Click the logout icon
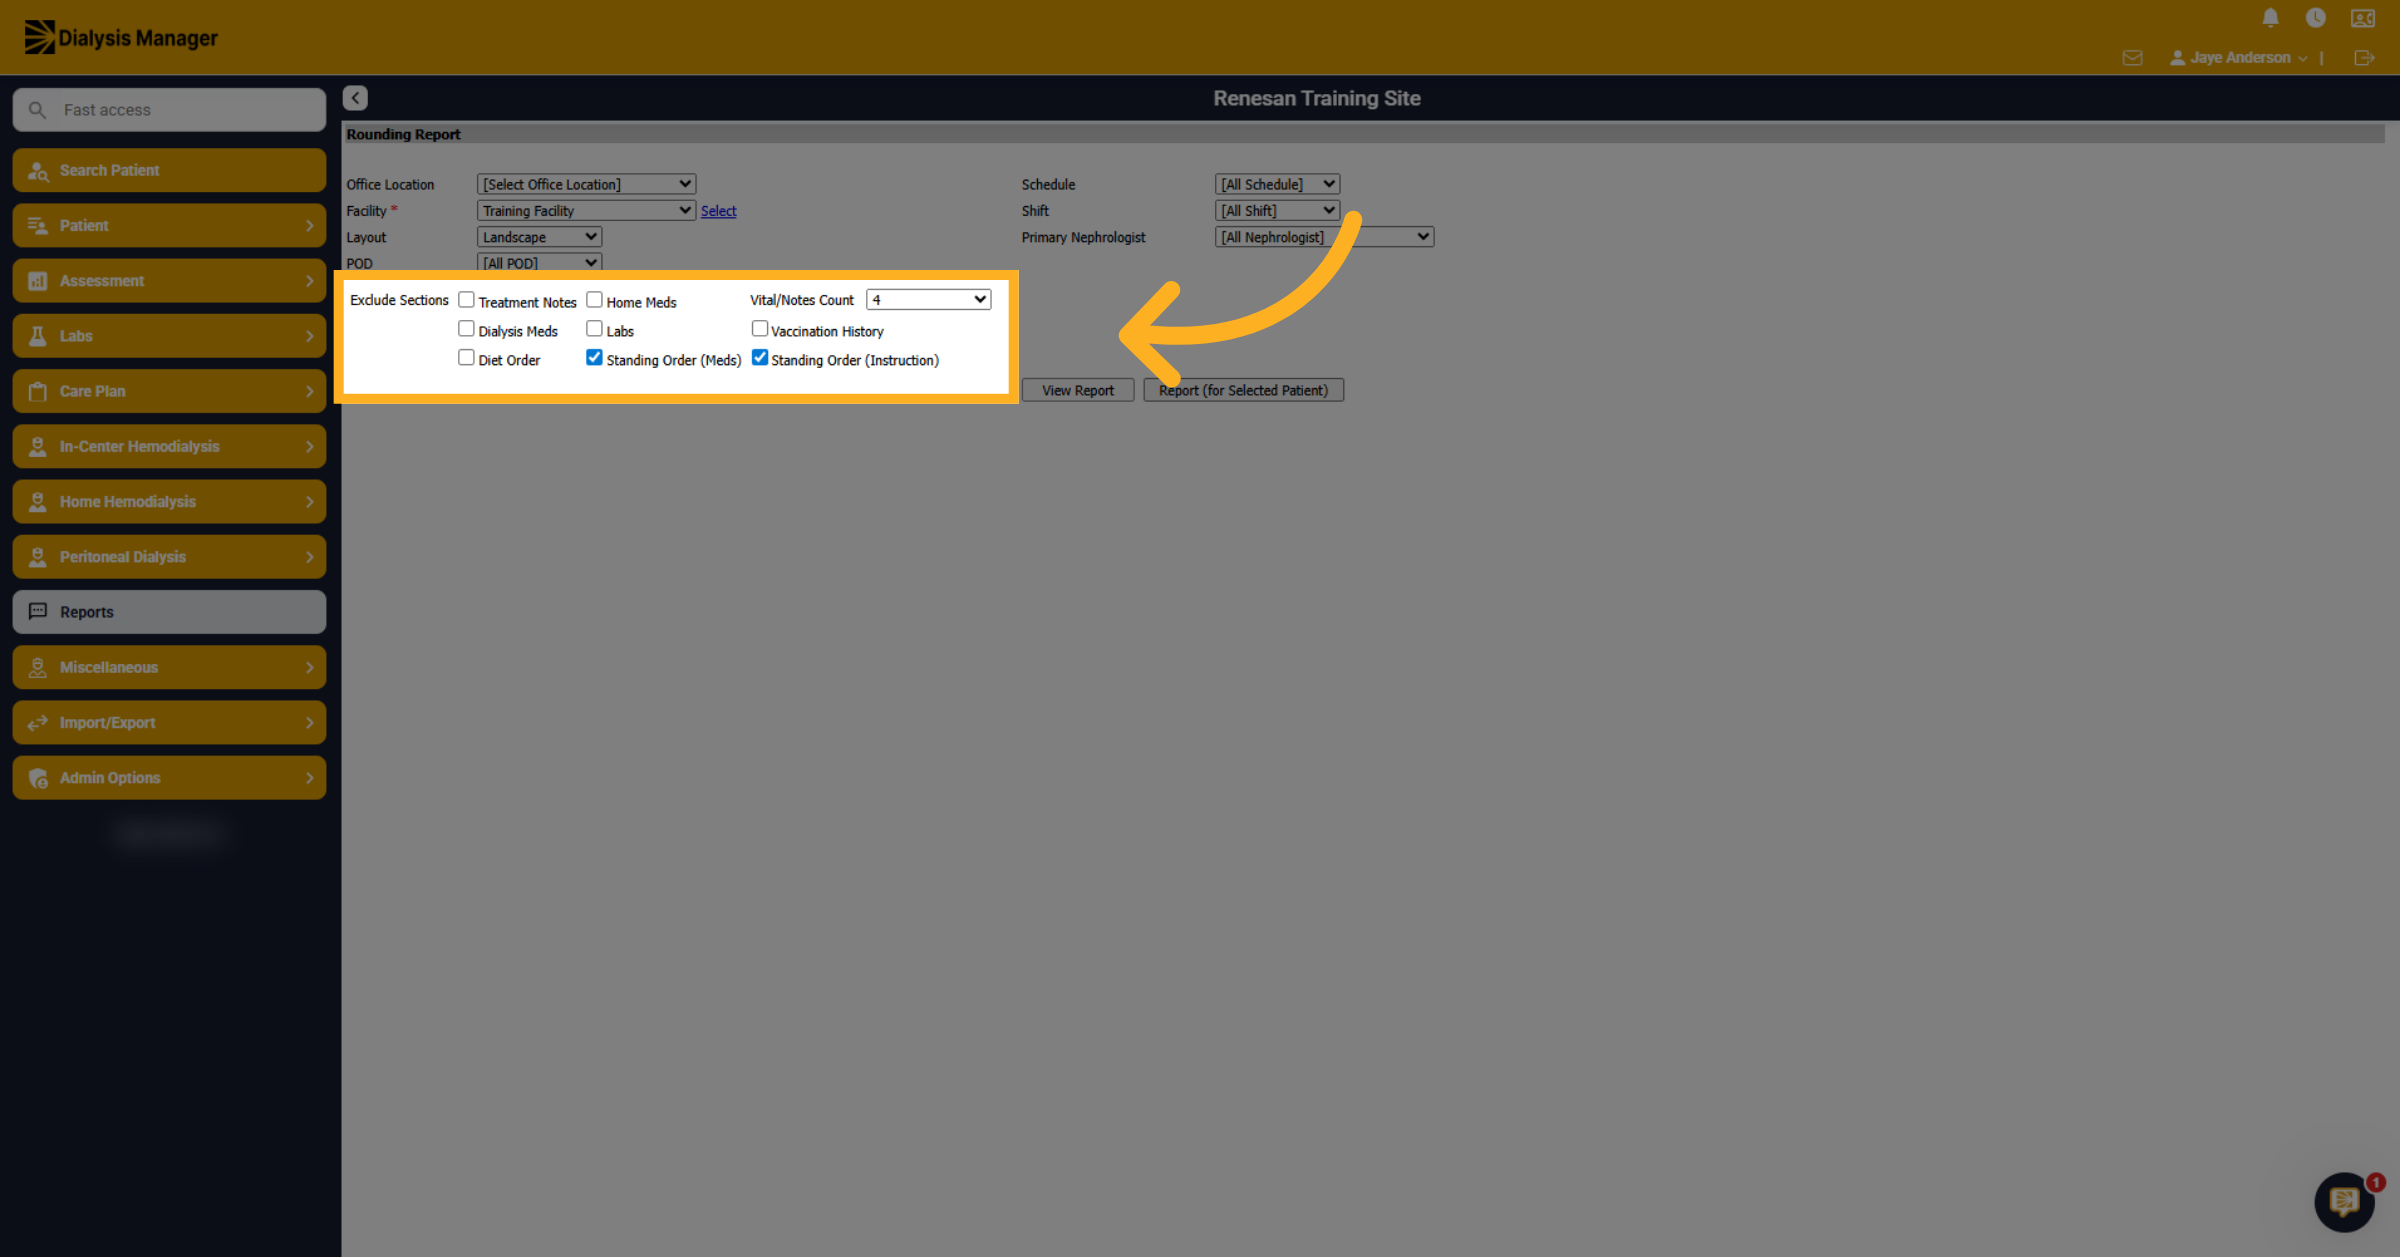This screenshot has width=2400, height=1257. [2364, 58]
